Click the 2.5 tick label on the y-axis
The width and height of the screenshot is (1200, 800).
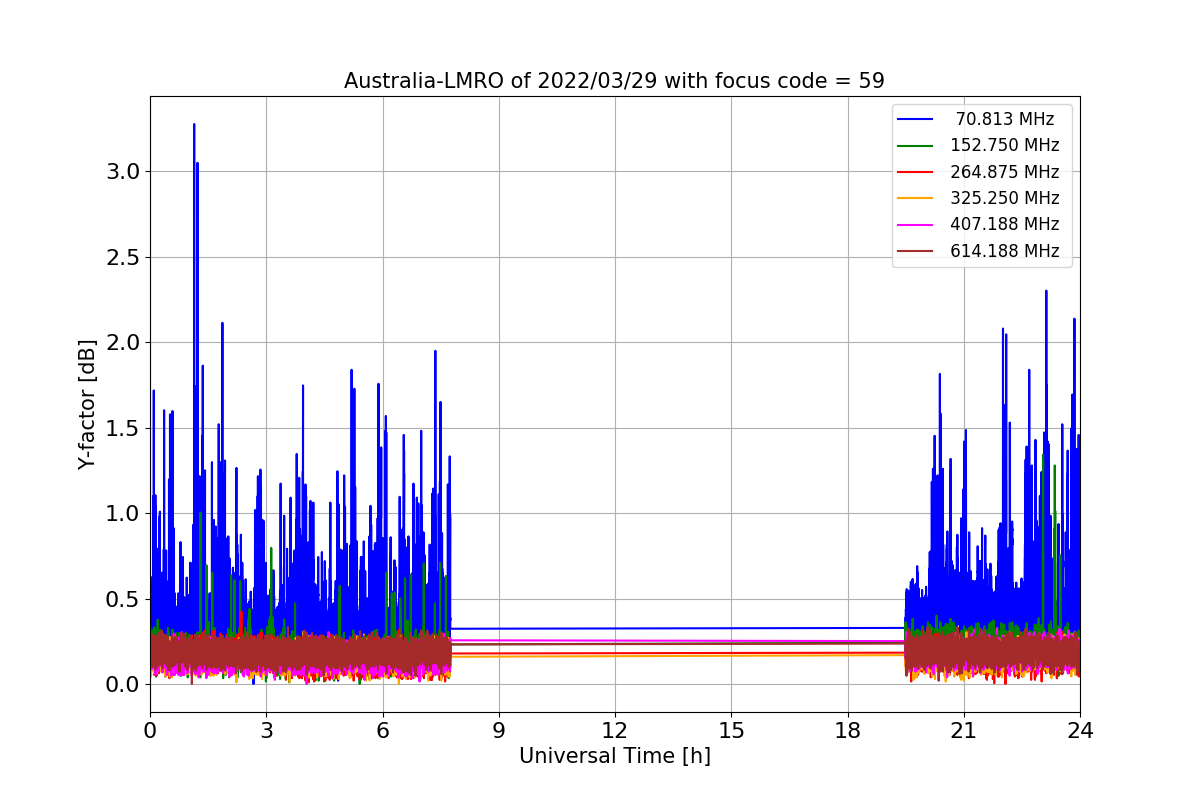tap(122, 258)
